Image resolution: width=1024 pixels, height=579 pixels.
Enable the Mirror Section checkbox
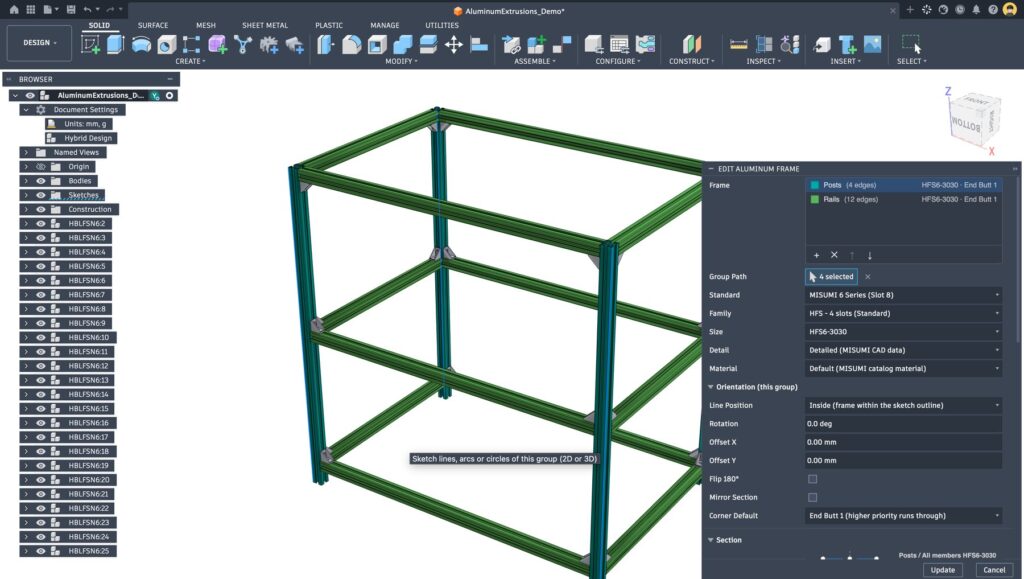pos(812,497)
